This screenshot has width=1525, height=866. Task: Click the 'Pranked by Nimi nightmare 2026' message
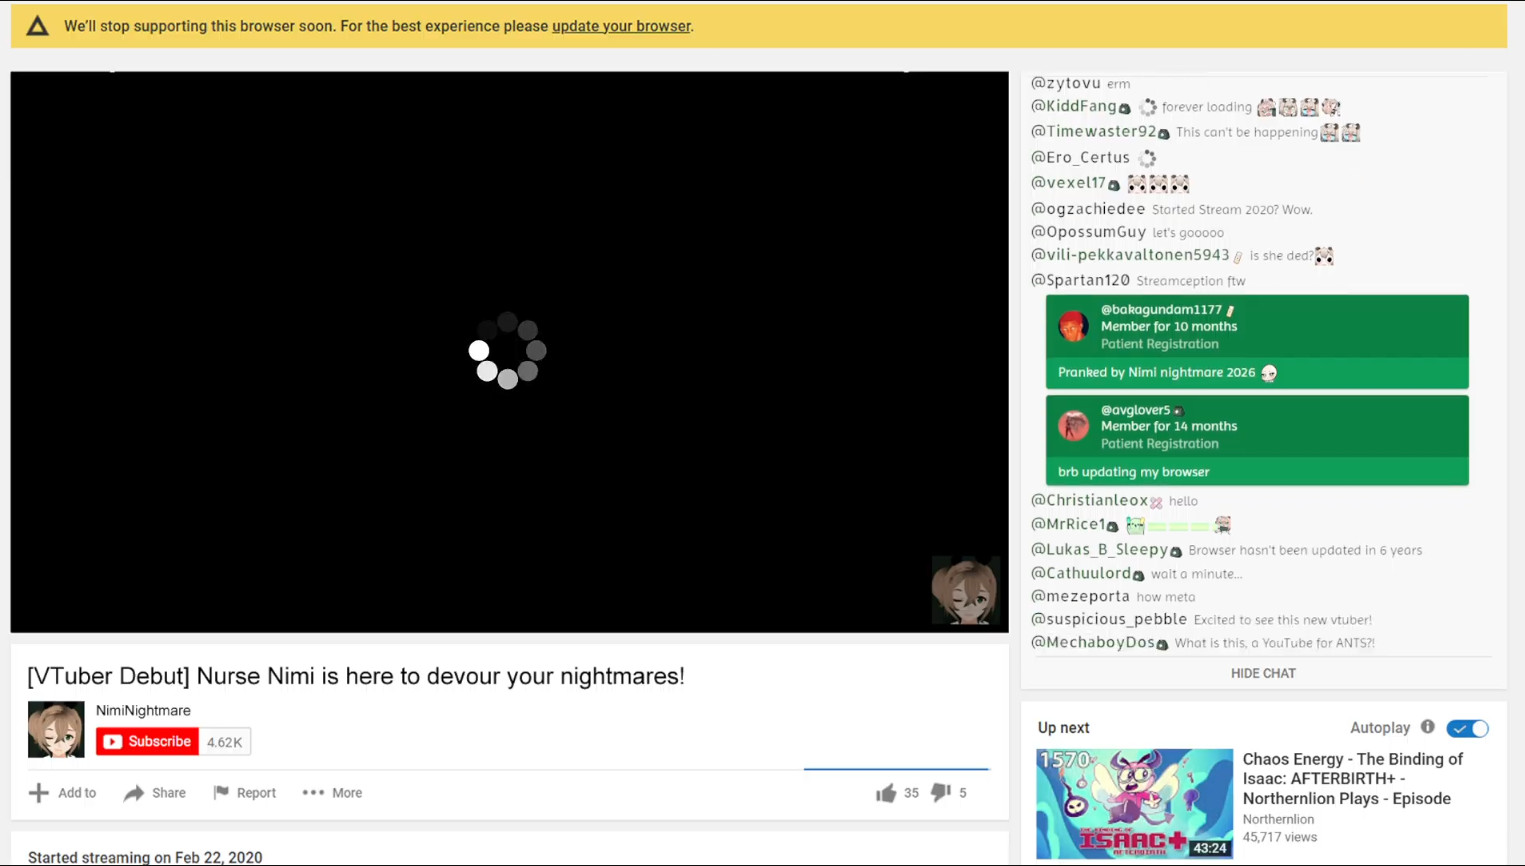click(x=1156, y=372)
